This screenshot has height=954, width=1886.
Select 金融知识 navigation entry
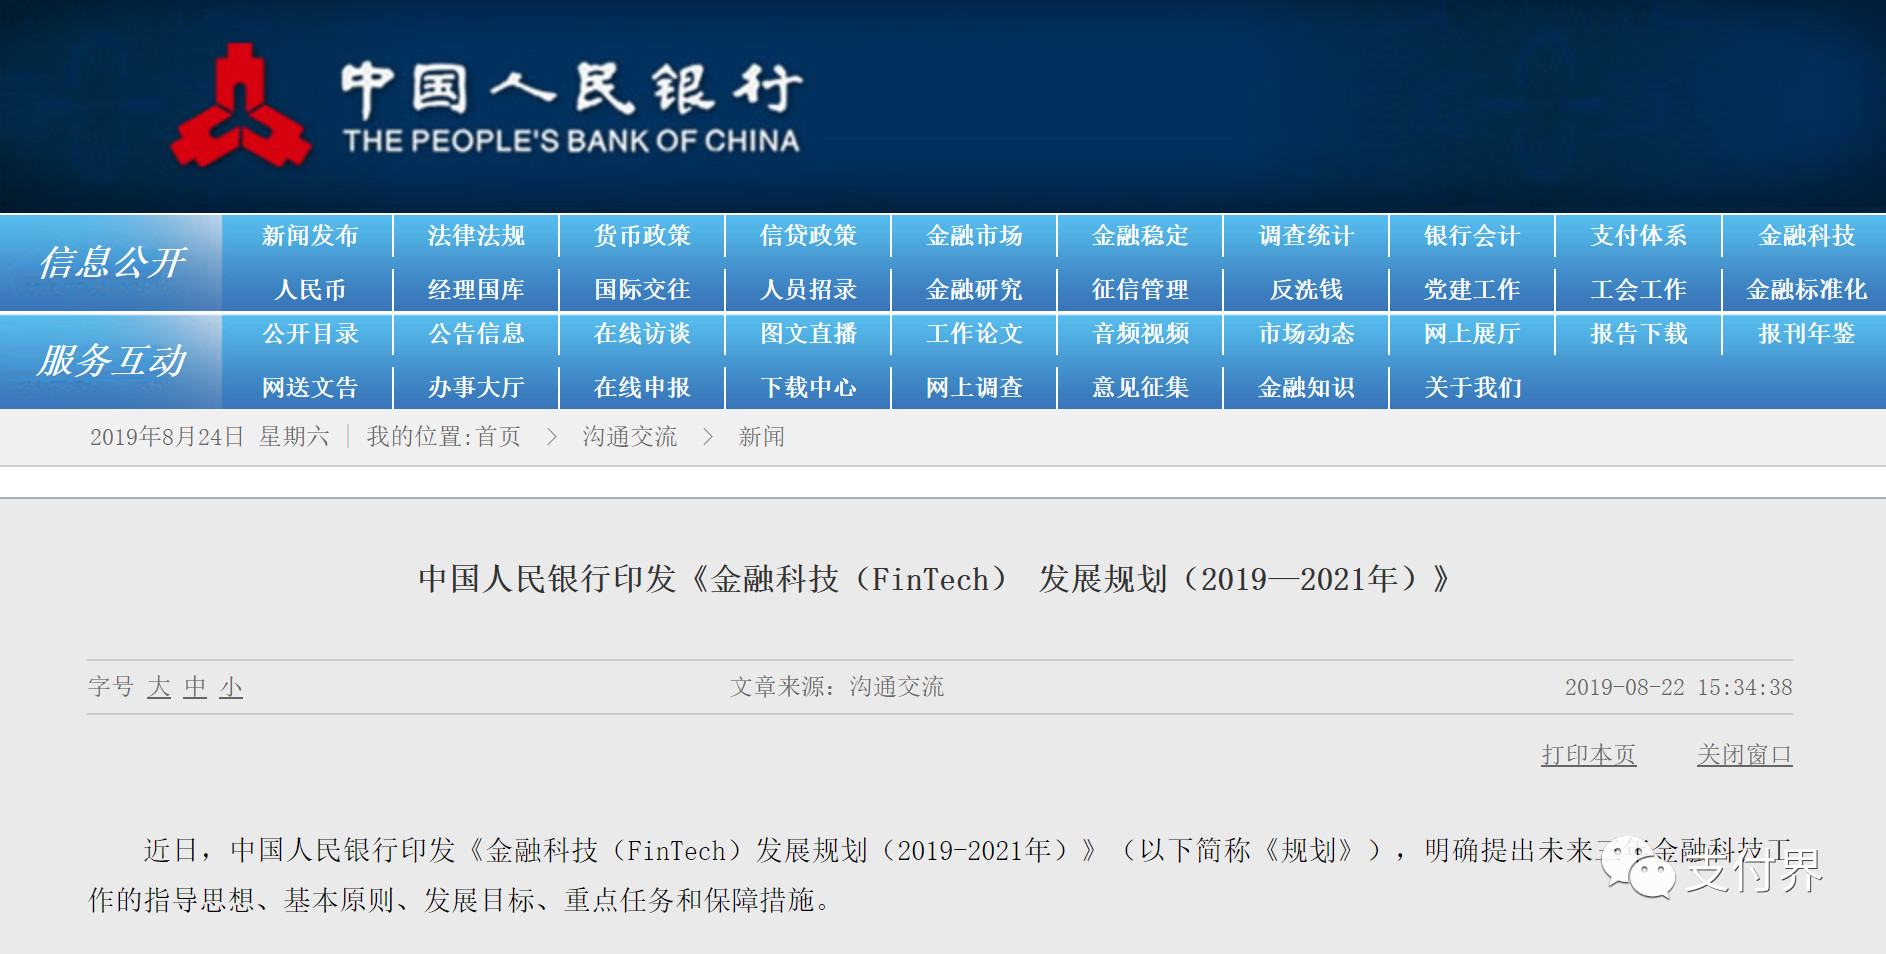pos(1306,388)
